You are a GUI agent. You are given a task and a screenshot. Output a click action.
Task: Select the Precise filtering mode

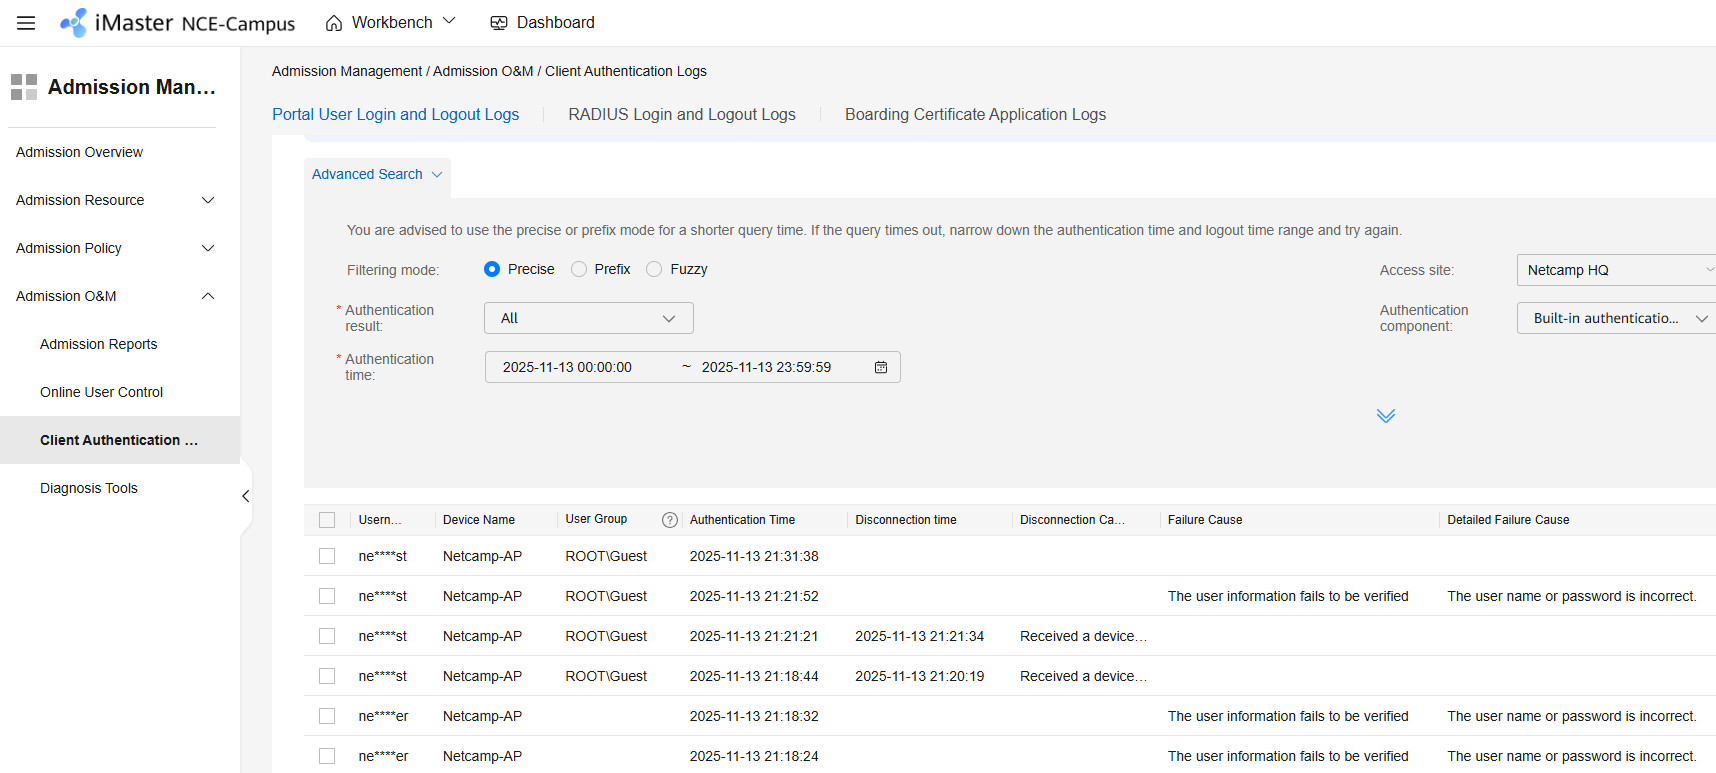[492, 269]
